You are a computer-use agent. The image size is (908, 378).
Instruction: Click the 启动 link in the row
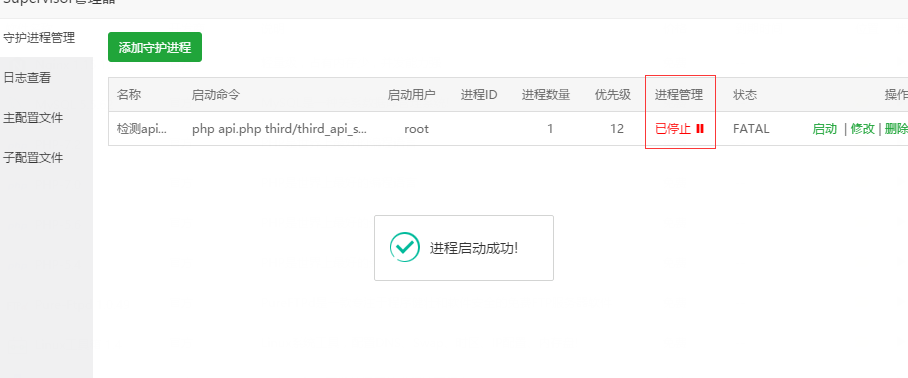825,129
